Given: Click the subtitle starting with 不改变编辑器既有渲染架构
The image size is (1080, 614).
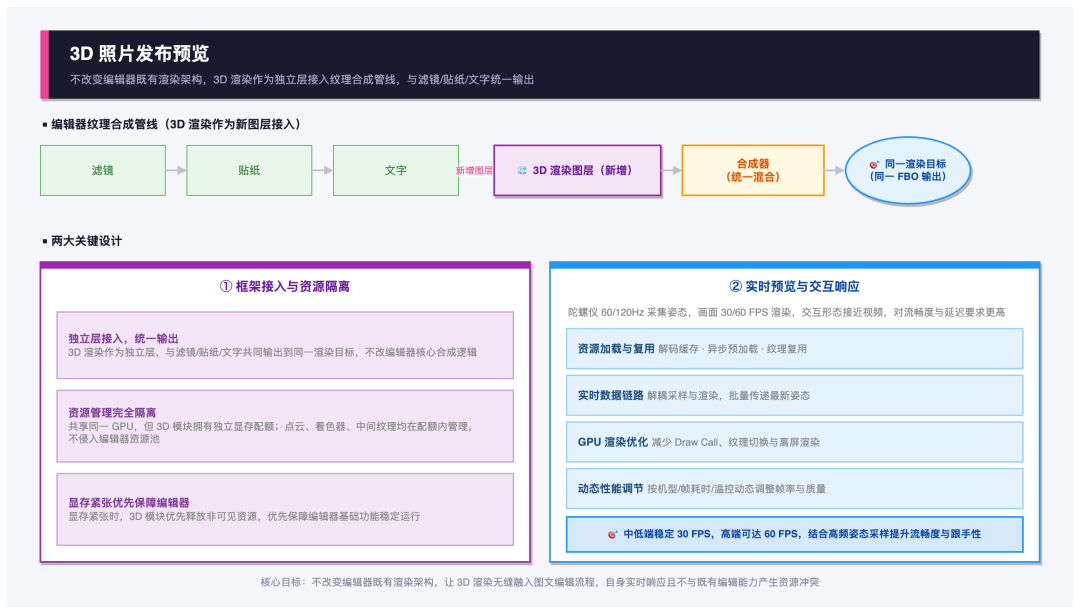Looking at the screenshot, I should [302, 79].
